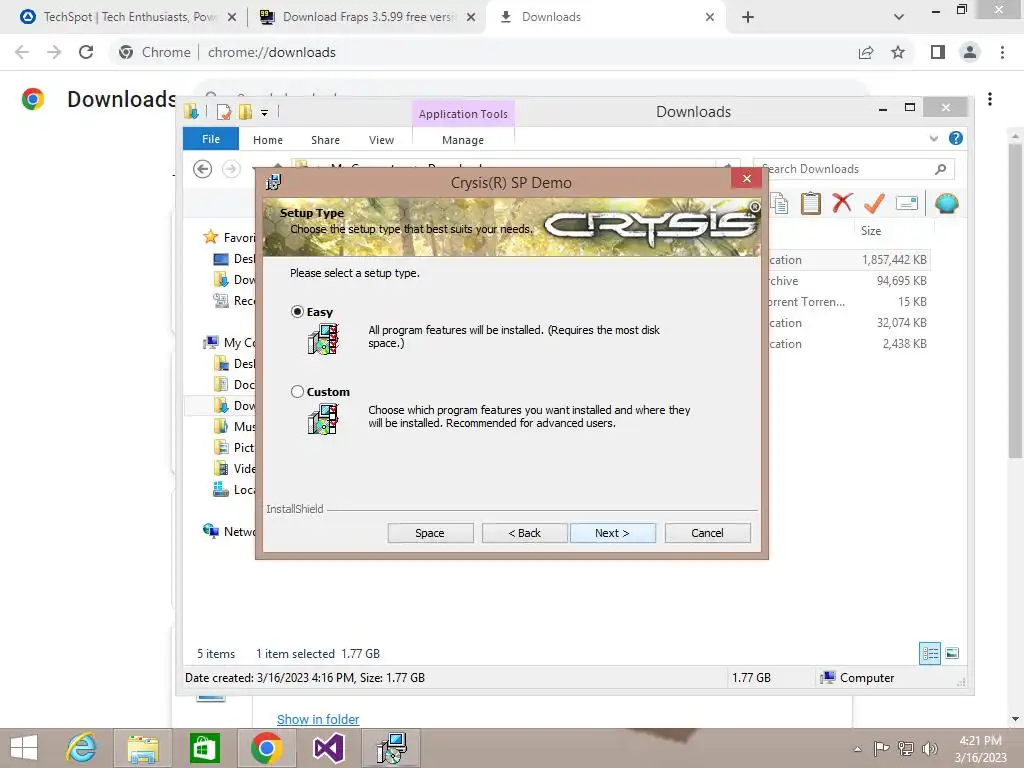Launch Internet Explorer from the taskbar

[82, 748]
